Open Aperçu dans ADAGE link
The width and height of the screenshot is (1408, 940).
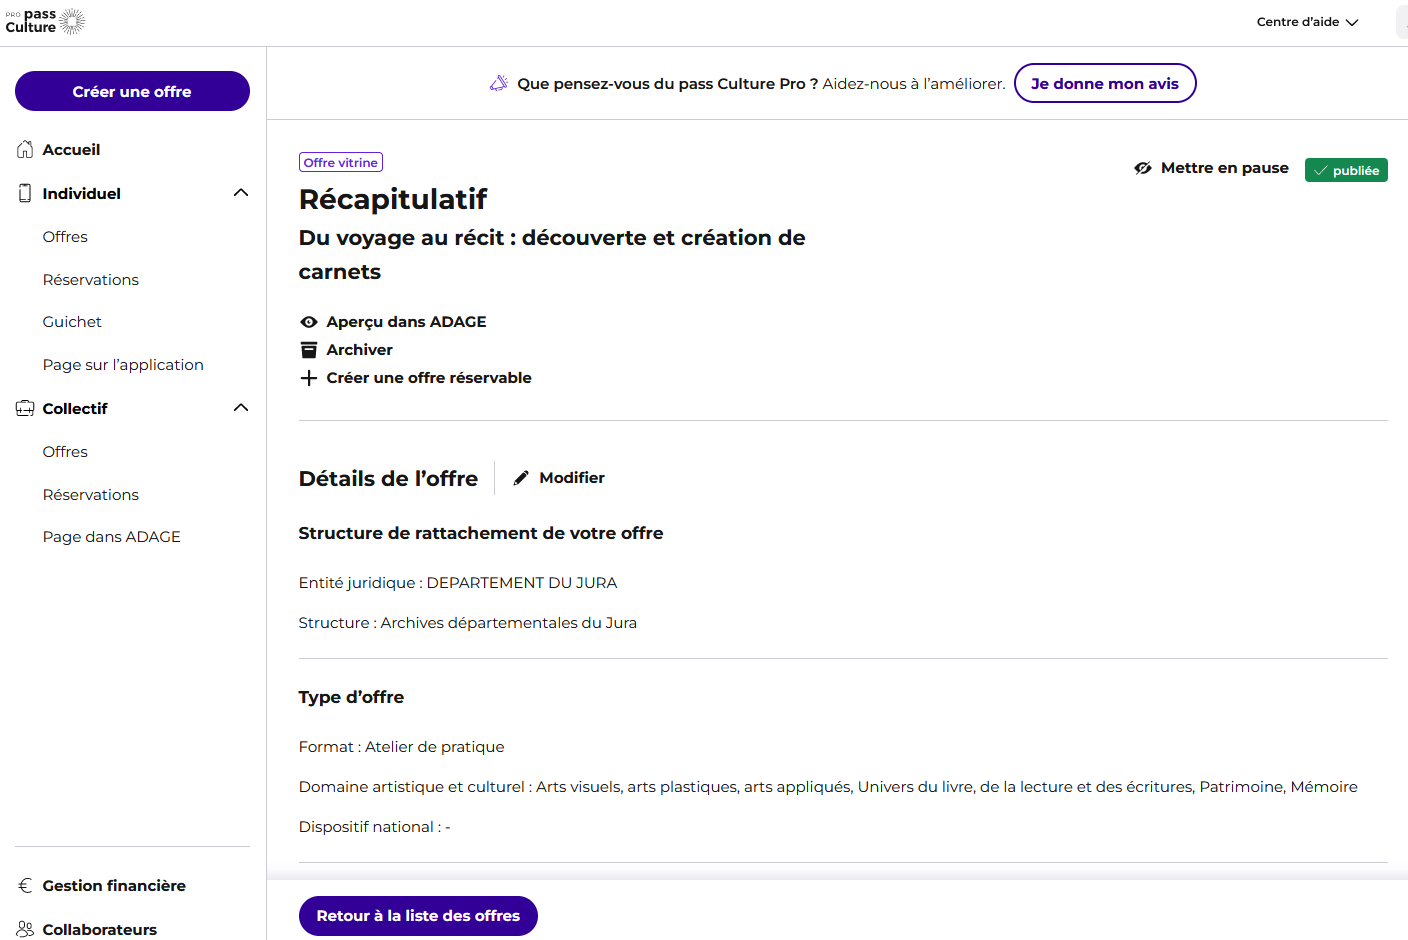[393, 322]
